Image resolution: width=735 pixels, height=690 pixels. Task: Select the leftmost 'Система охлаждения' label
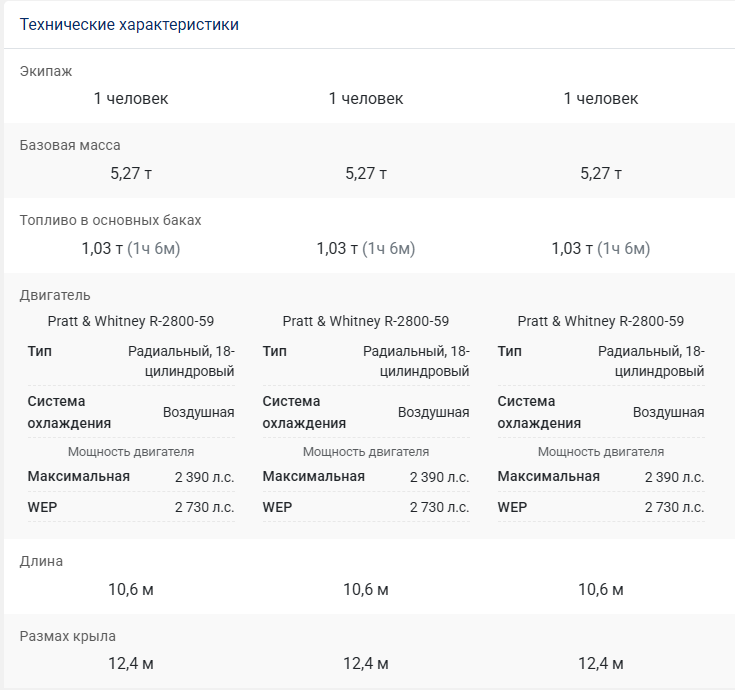(69, 412)
